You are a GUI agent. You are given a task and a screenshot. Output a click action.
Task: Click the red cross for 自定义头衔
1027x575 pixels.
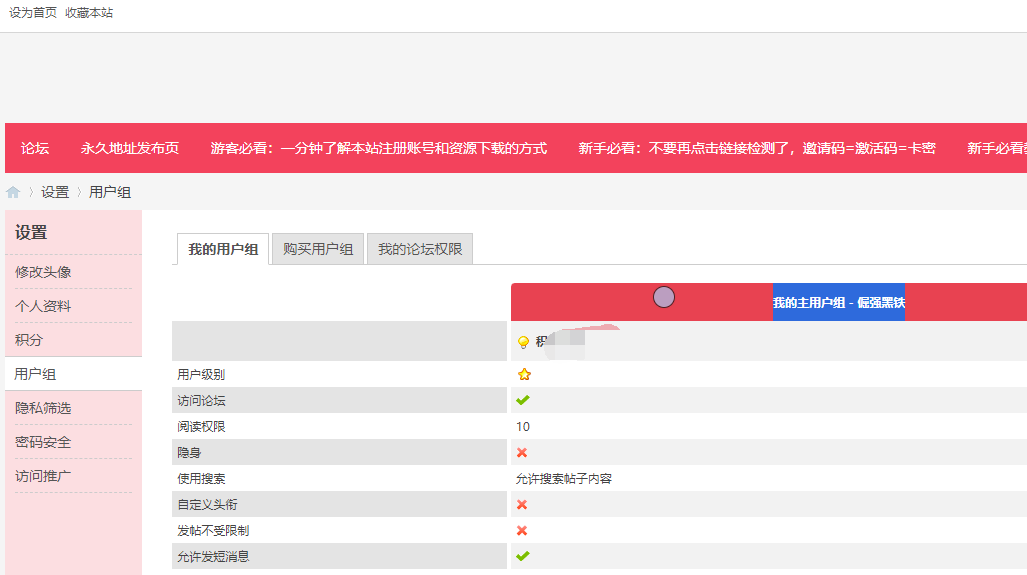(x=522, y=505)
